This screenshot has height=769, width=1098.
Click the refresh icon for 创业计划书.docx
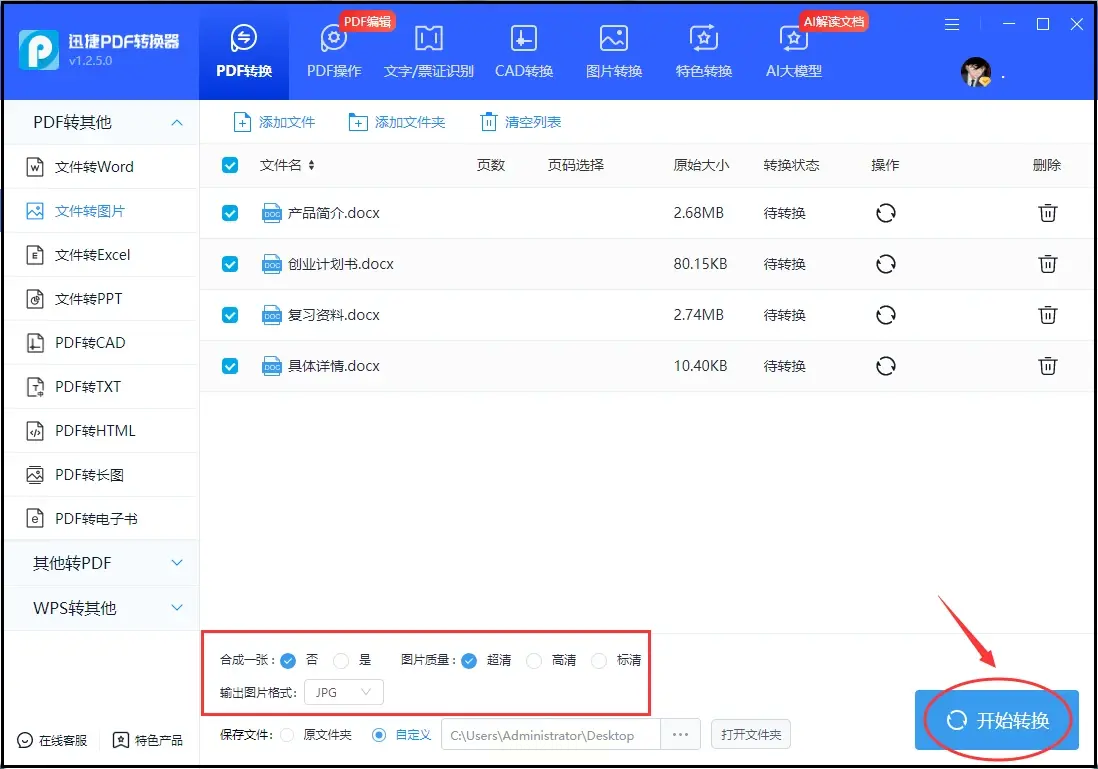pos(885,264)
